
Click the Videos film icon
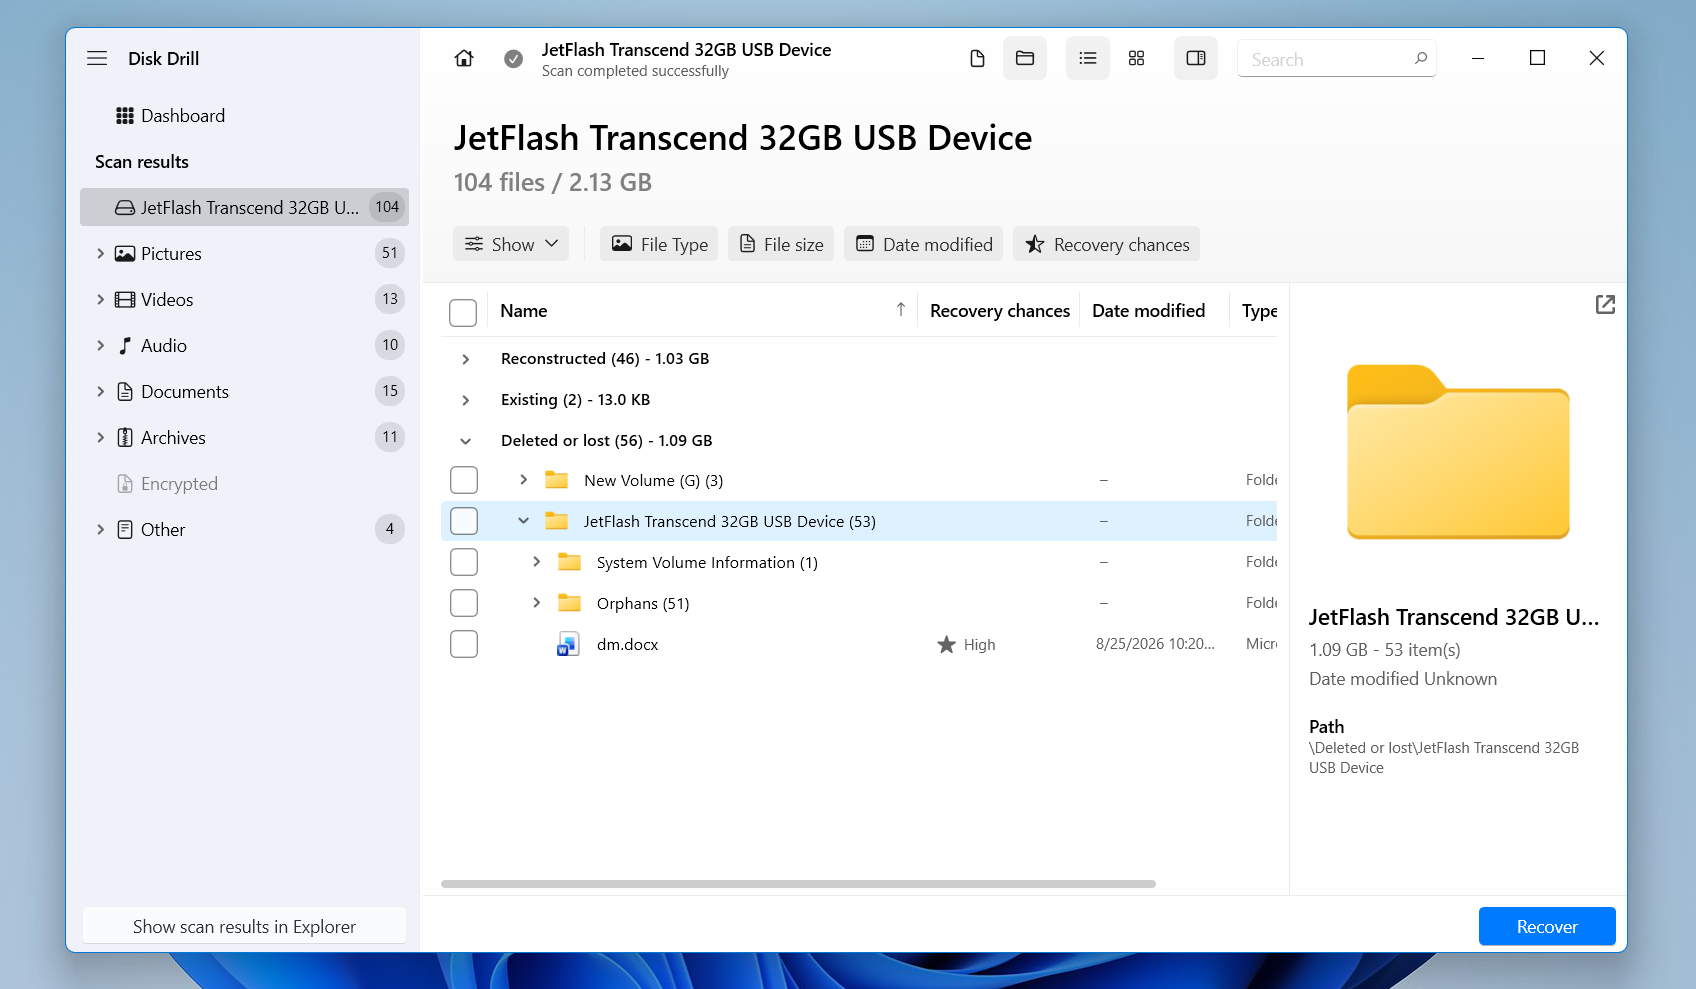[125, 300]
